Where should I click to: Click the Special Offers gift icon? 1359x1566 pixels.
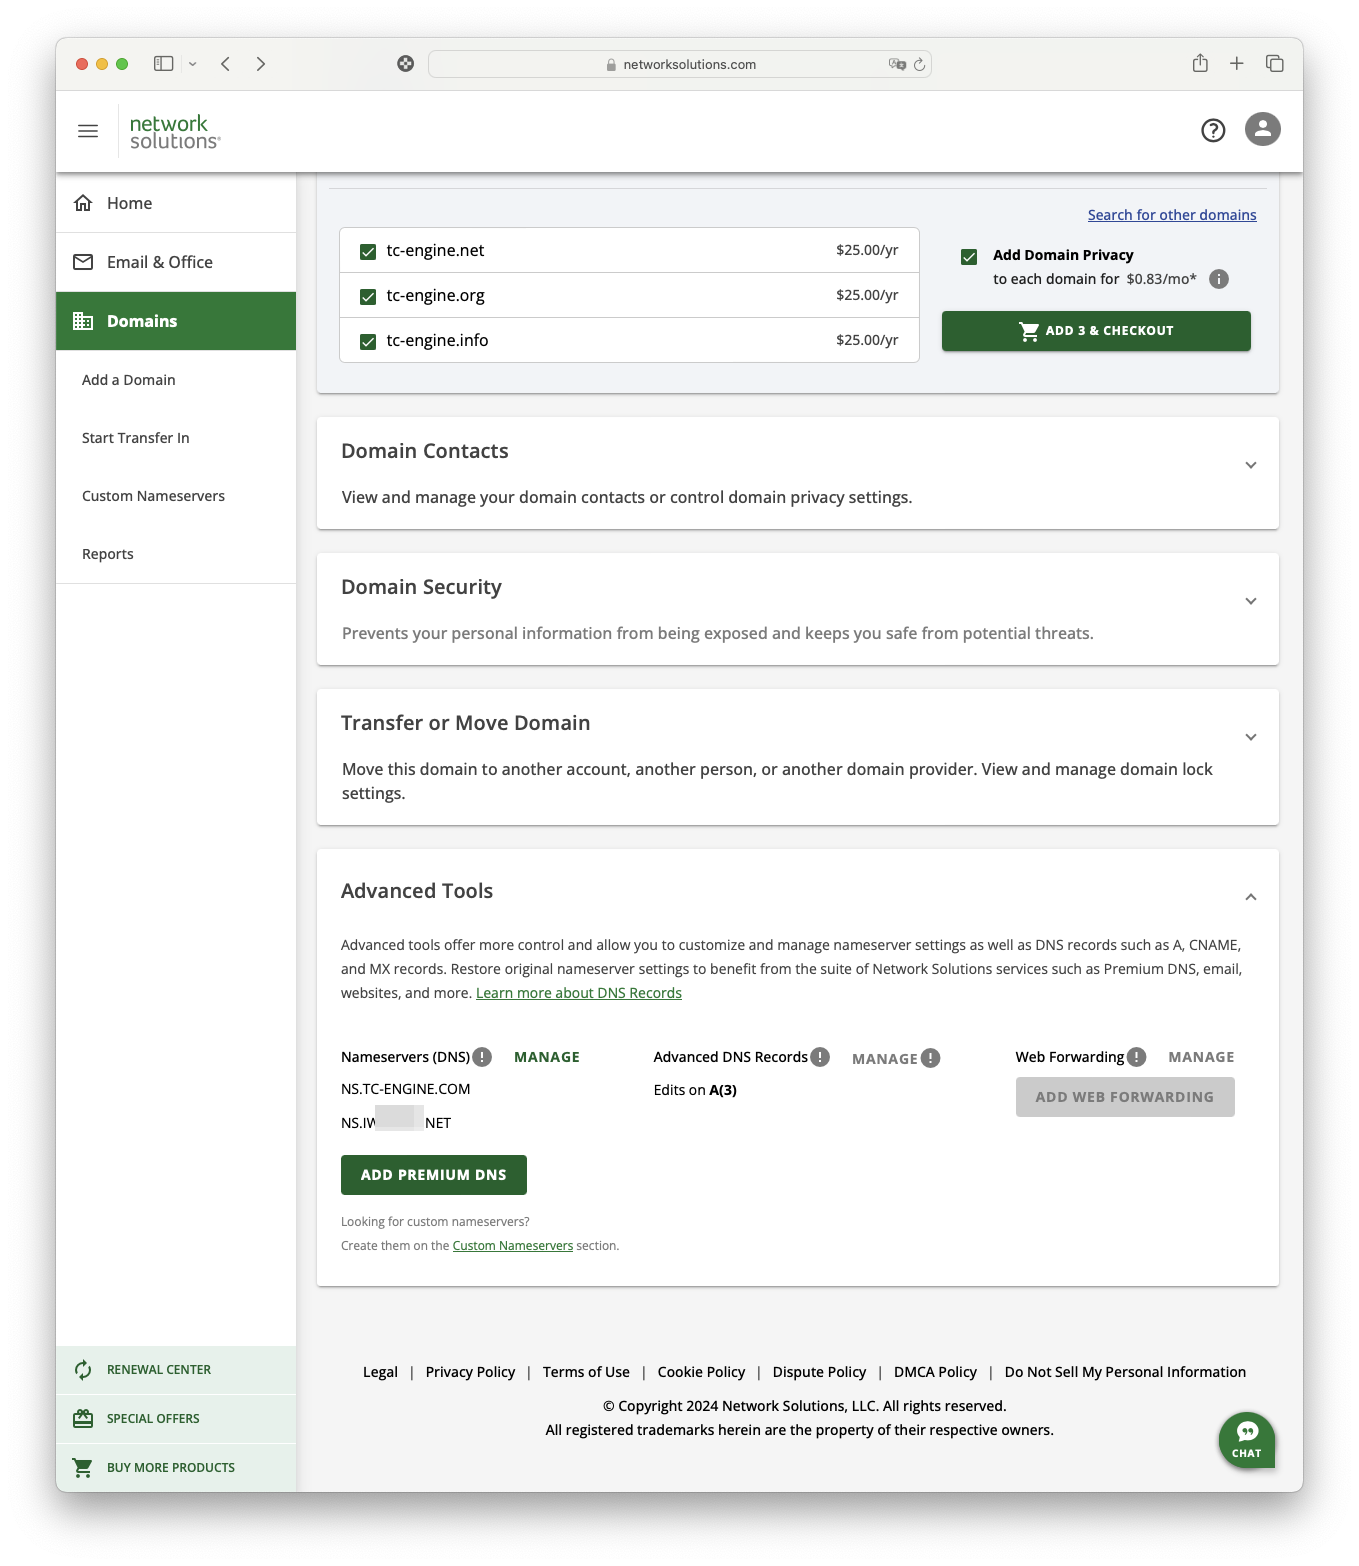click(x=83, y=1418)
